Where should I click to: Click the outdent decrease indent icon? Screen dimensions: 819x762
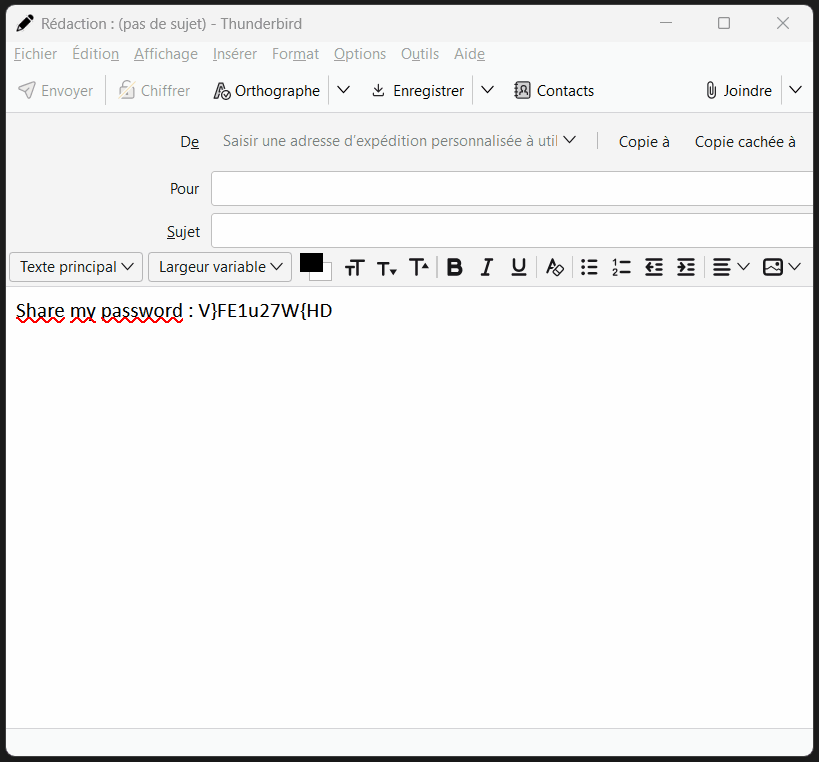coord(653,267)
